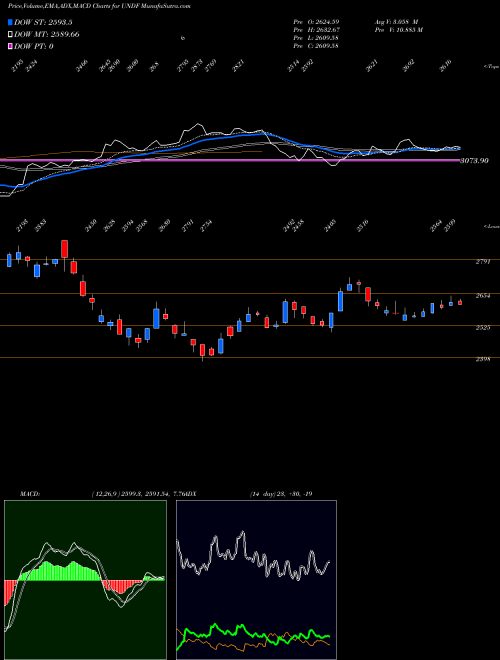The height and width of the screenshot is (660, 500).
Task: Click the chart title mentioning UNDF MunafaSutra.com
Action: [99, 7]
